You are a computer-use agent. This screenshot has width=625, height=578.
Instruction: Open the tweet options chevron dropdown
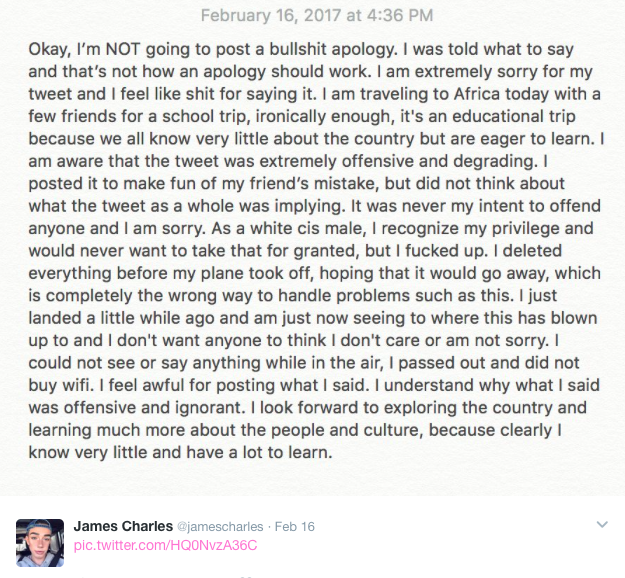[601, 524]
